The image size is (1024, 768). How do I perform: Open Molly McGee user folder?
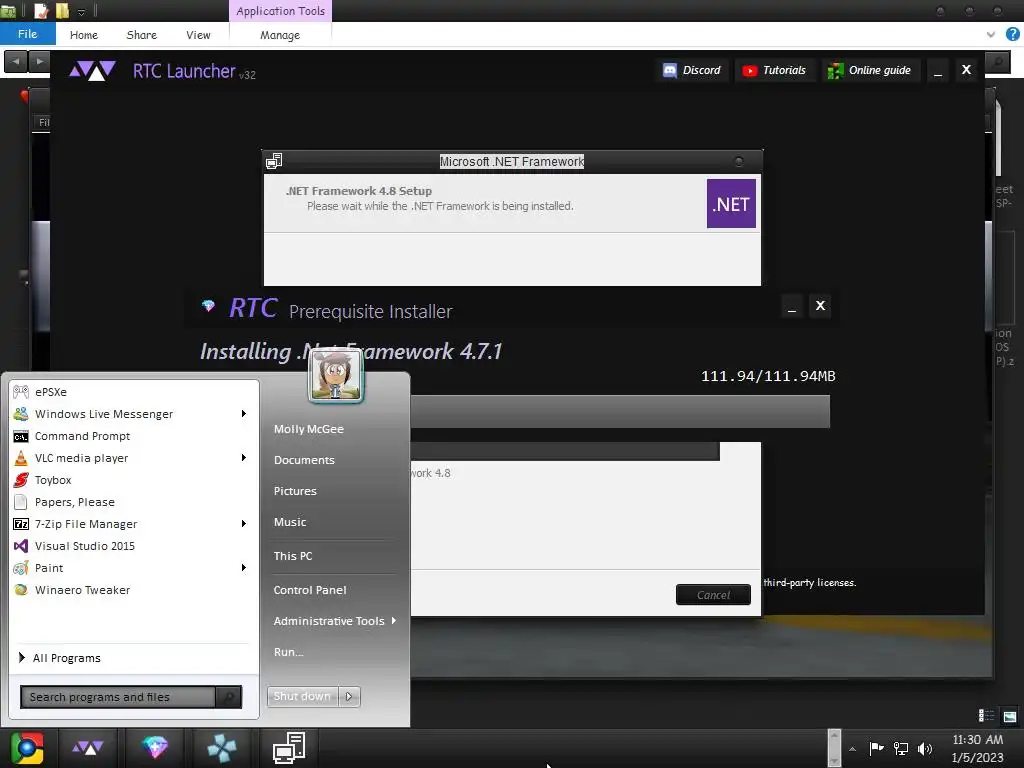[x=309, y=429]
